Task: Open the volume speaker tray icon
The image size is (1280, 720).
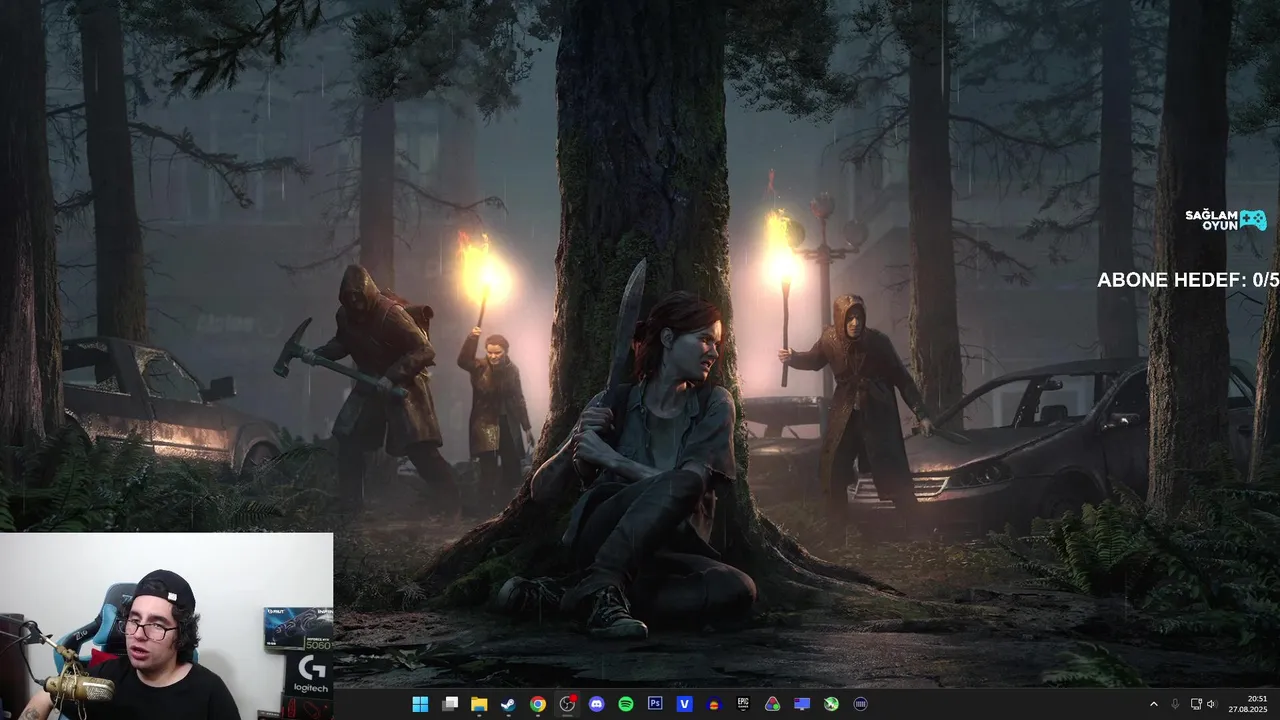Action: point(1211,704)
